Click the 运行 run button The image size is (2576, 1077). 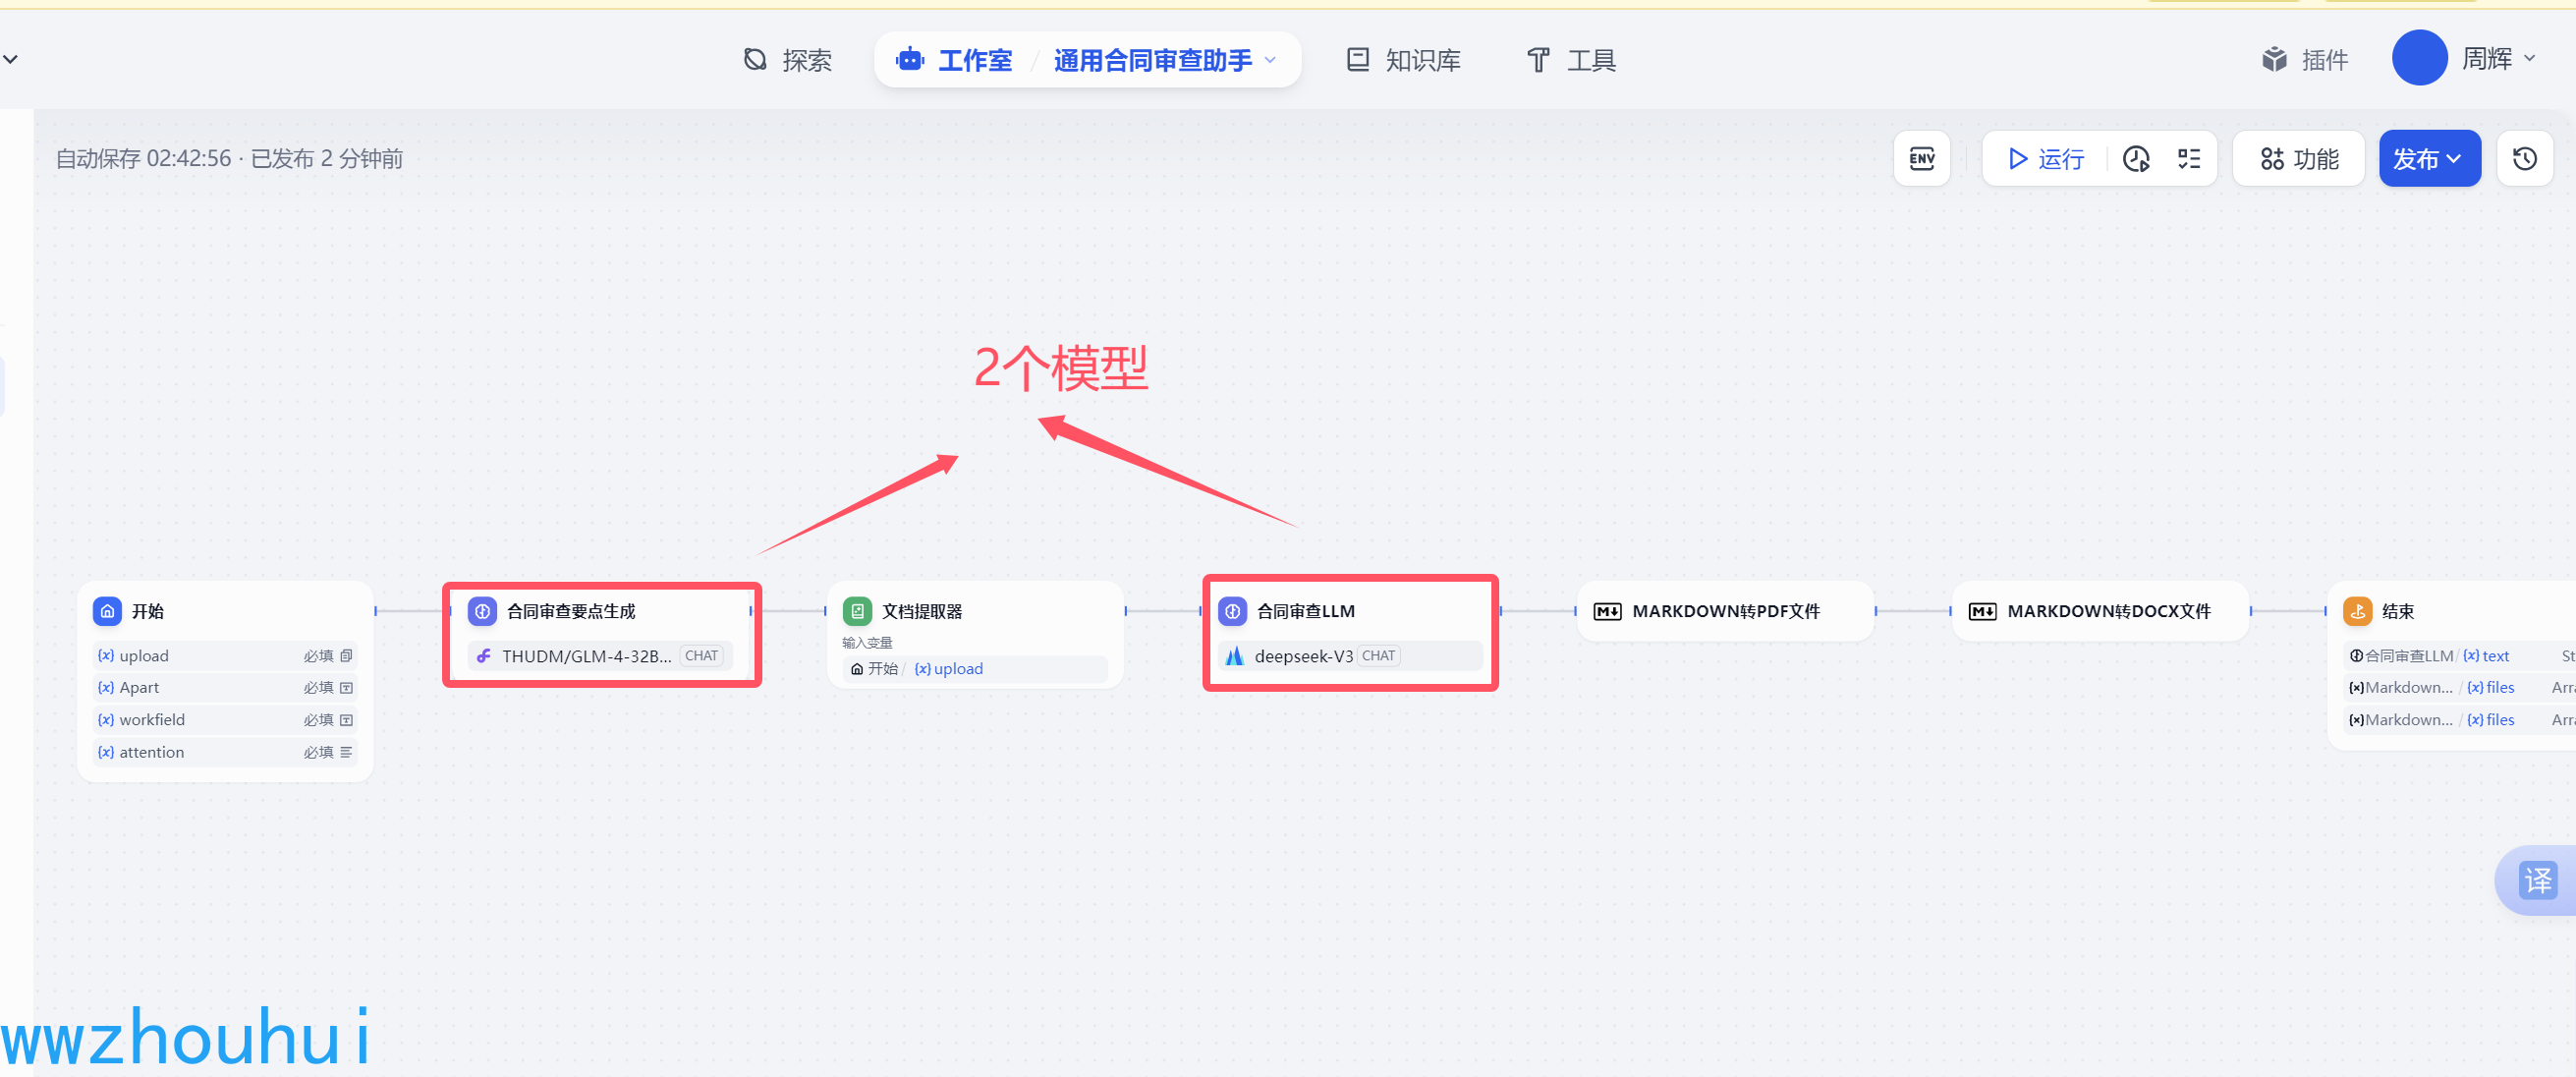(x=2045, y=159)
